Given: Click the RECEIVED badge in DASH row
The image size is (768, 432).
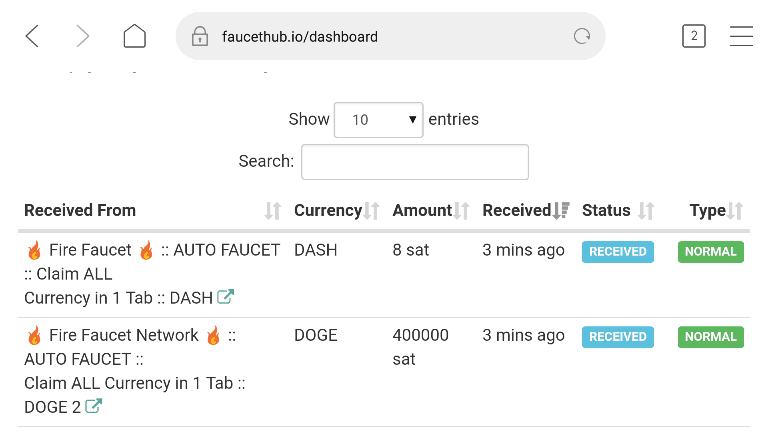Looking at the screenshot, I should (x=618, y=252).
